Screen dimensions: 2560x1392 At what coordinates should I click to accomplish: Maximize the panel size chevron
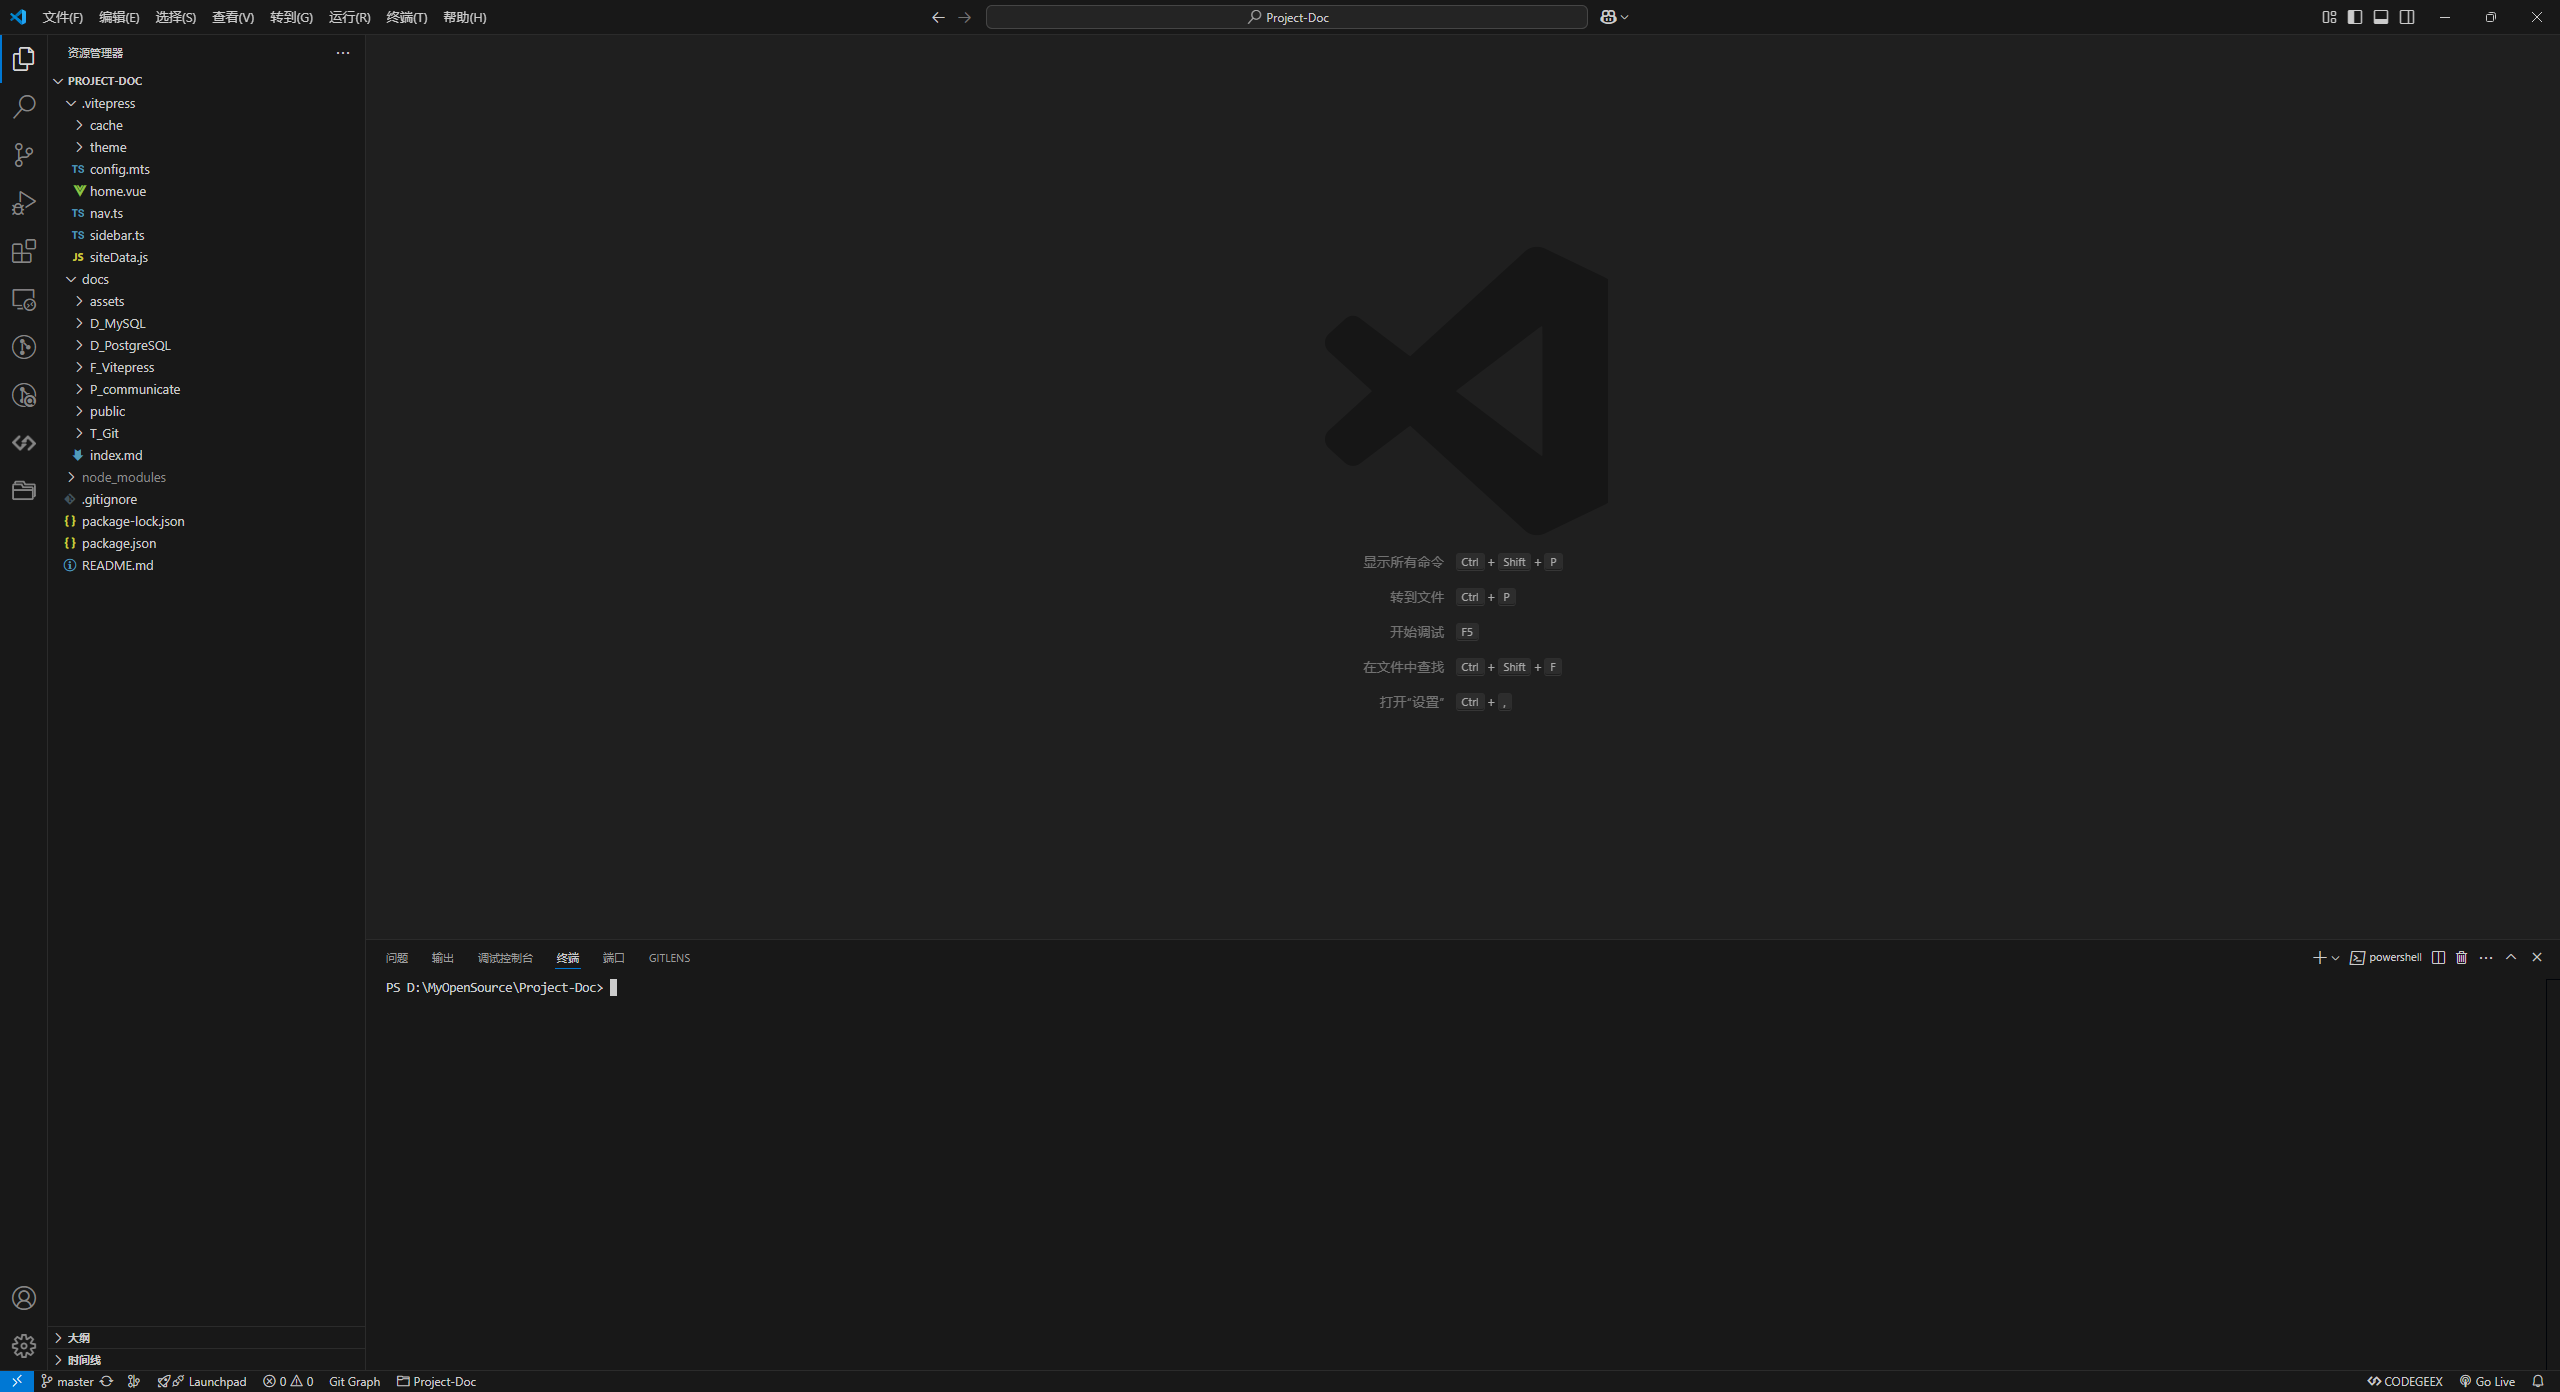[x=2511, y=957]
